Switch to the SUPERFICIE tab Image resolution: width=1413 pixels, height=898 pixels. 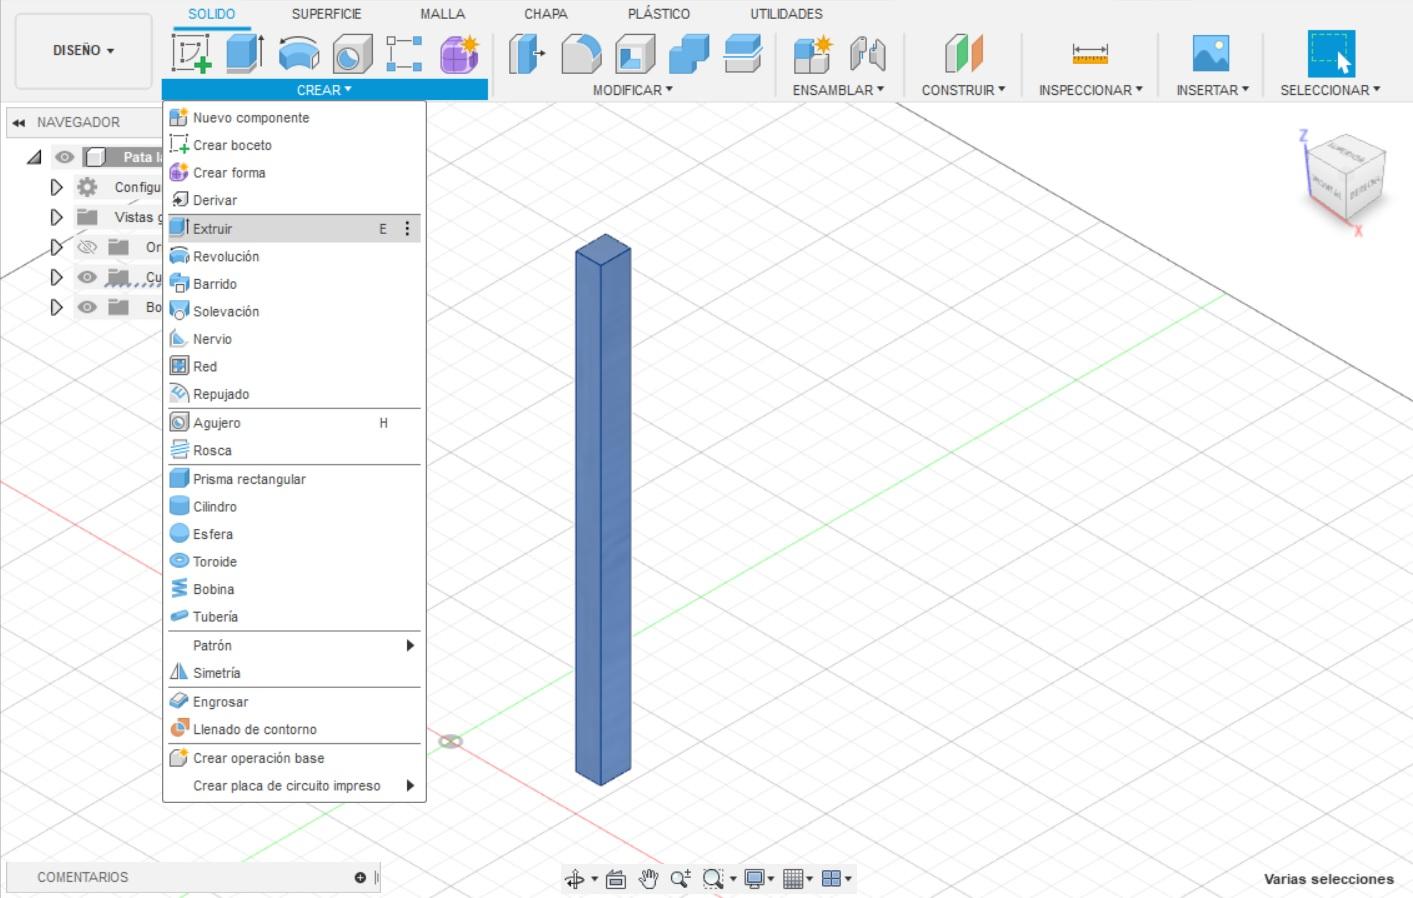327,14
